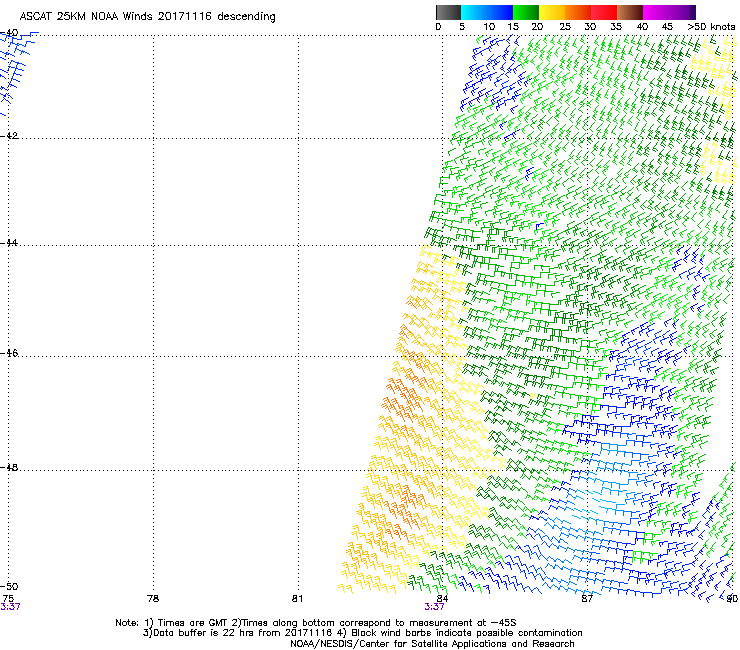
Task: Select the gray 0-5 knots color segment
Action: [x=448, y=12]
